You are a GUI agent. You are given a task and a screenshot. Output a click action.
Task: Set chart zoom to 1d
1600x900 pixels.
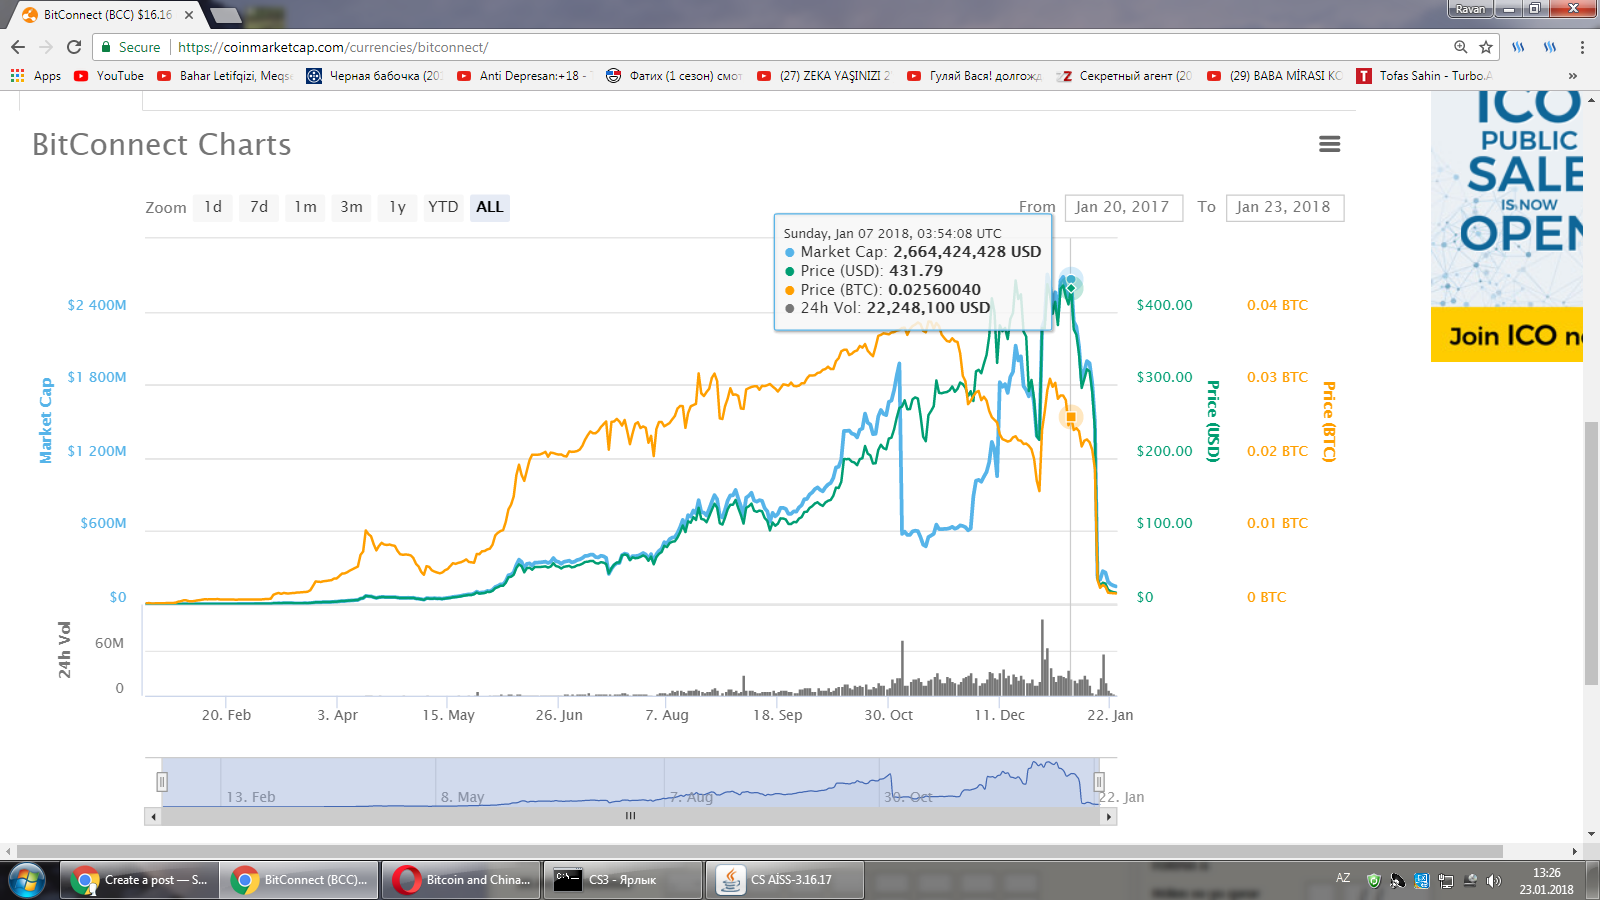(x=213, y=207)
